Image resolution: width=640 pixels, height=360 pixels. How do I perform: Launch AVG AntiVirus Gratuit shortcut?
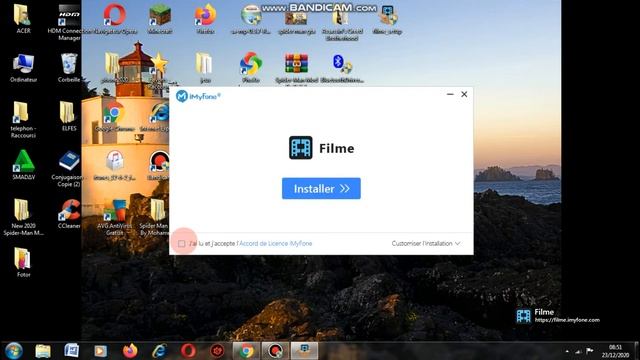115,217
